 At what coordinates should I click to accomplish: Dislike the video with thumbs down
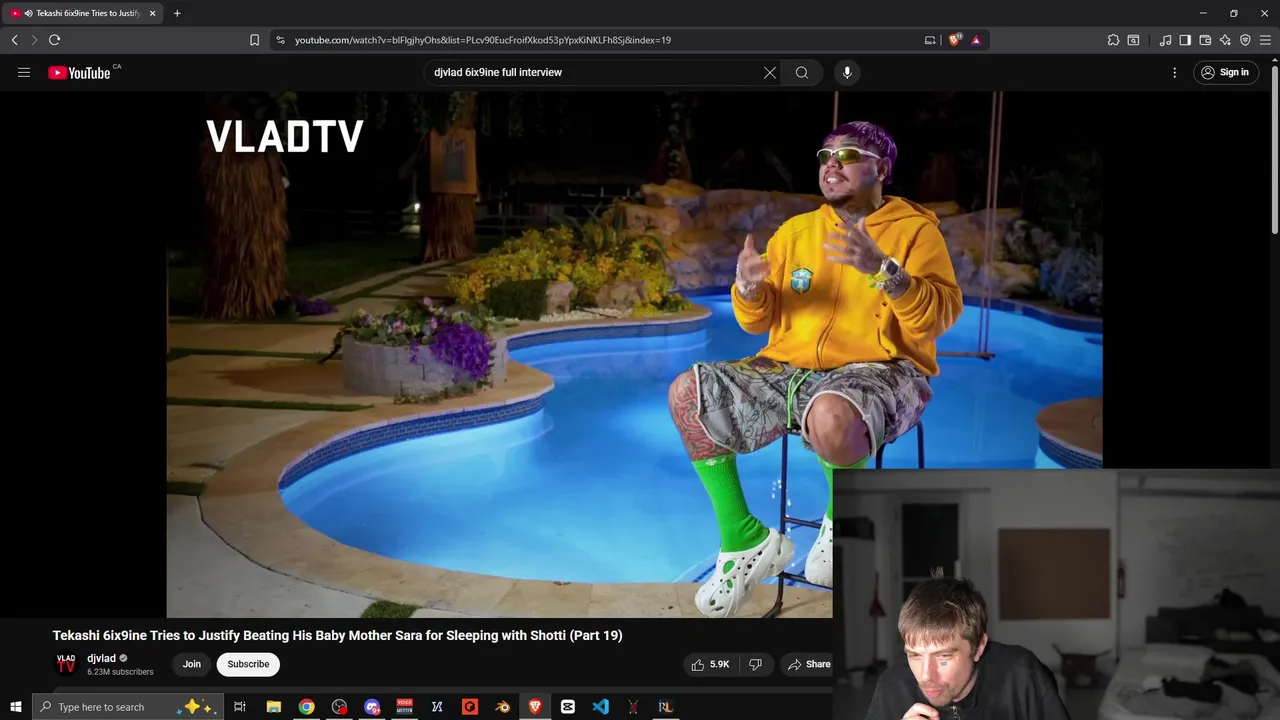[x=756, y=664]
